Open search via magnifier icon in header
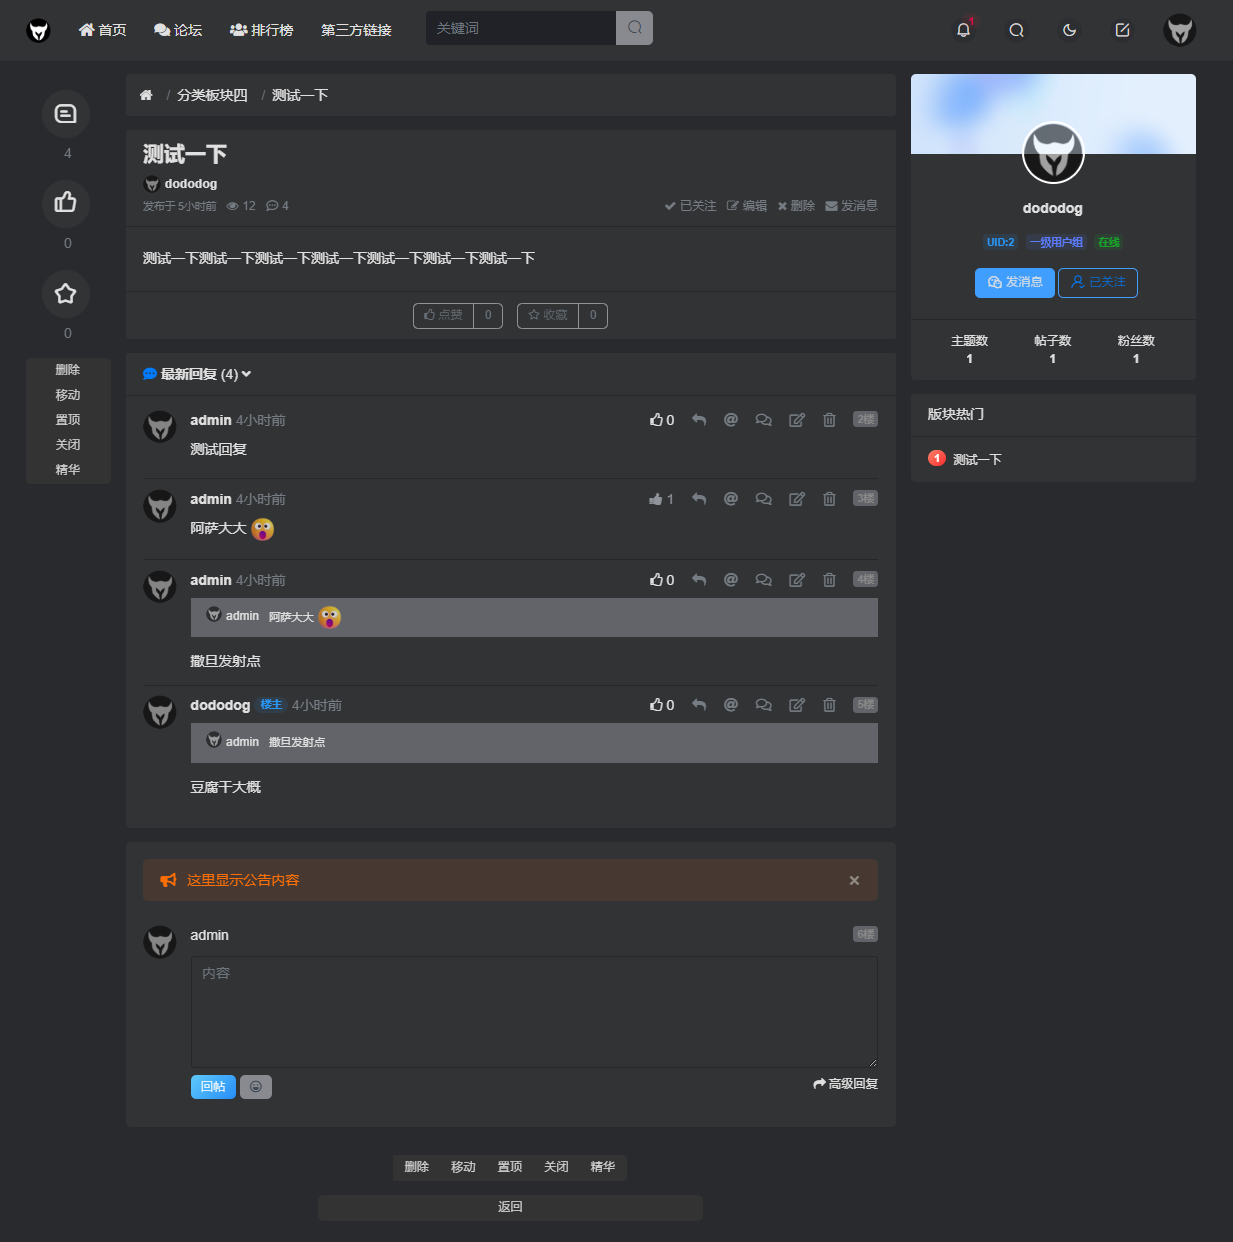This screenshot has height=1242, width=1233. 1016,30
